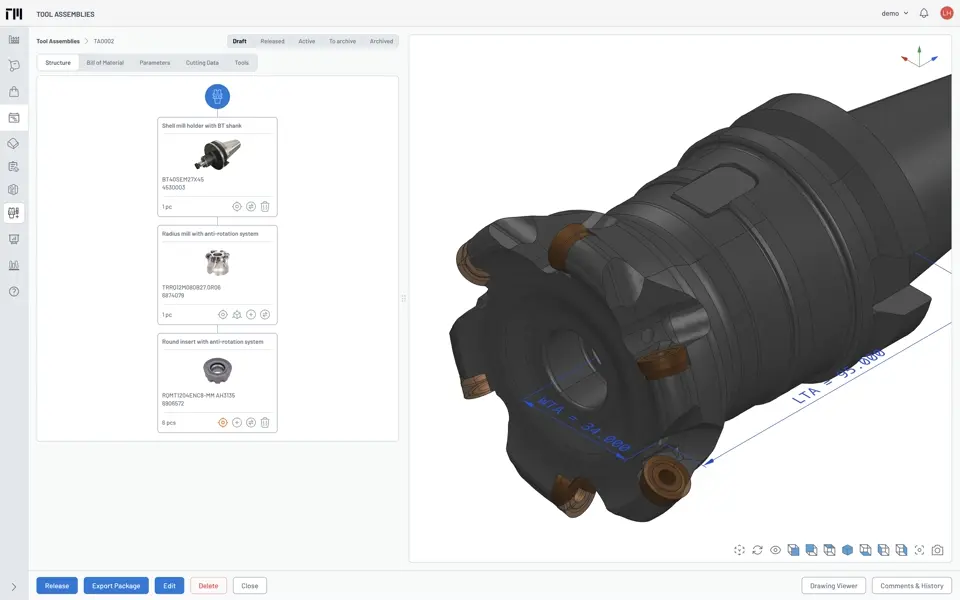Screen dimensions: 960x600
Task: Add a component under the Radius mill
Action: (x=251, y=314)
